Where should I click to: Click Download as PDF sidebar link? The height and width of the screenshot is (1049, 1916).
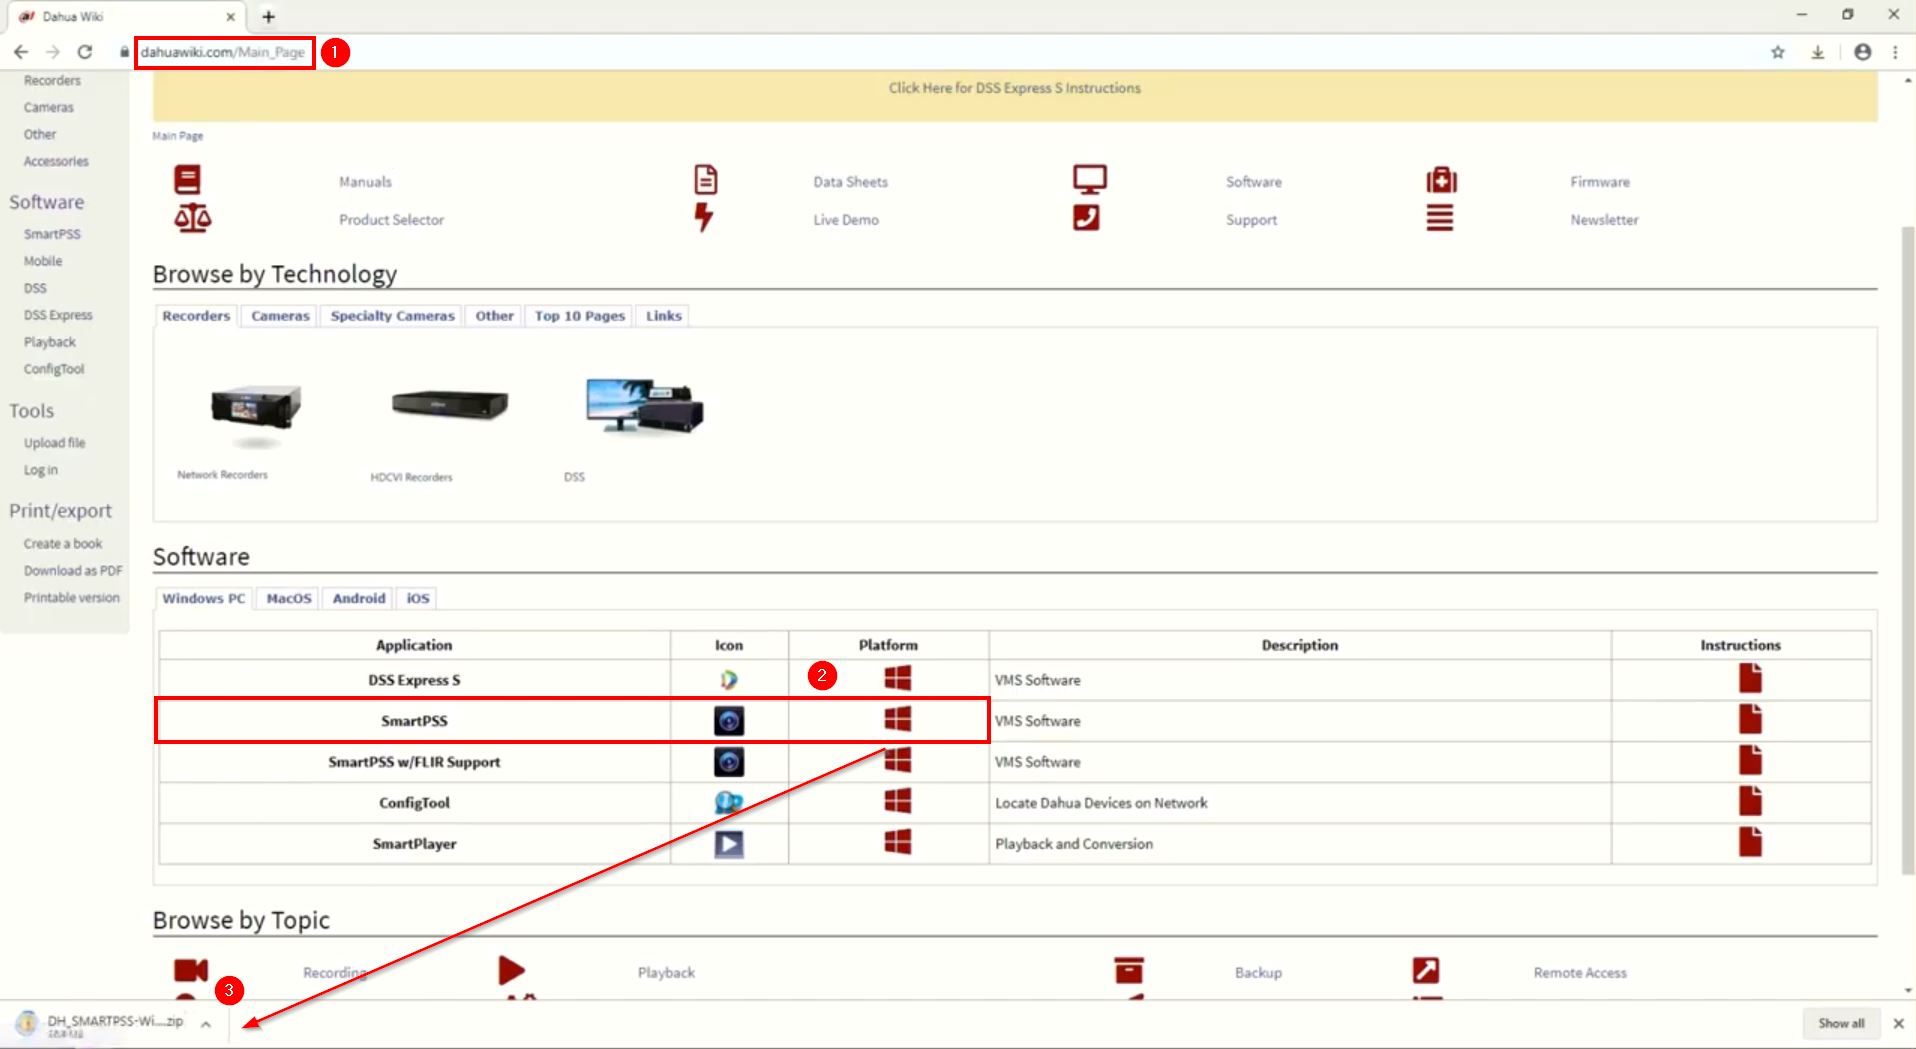pos(73,571)
